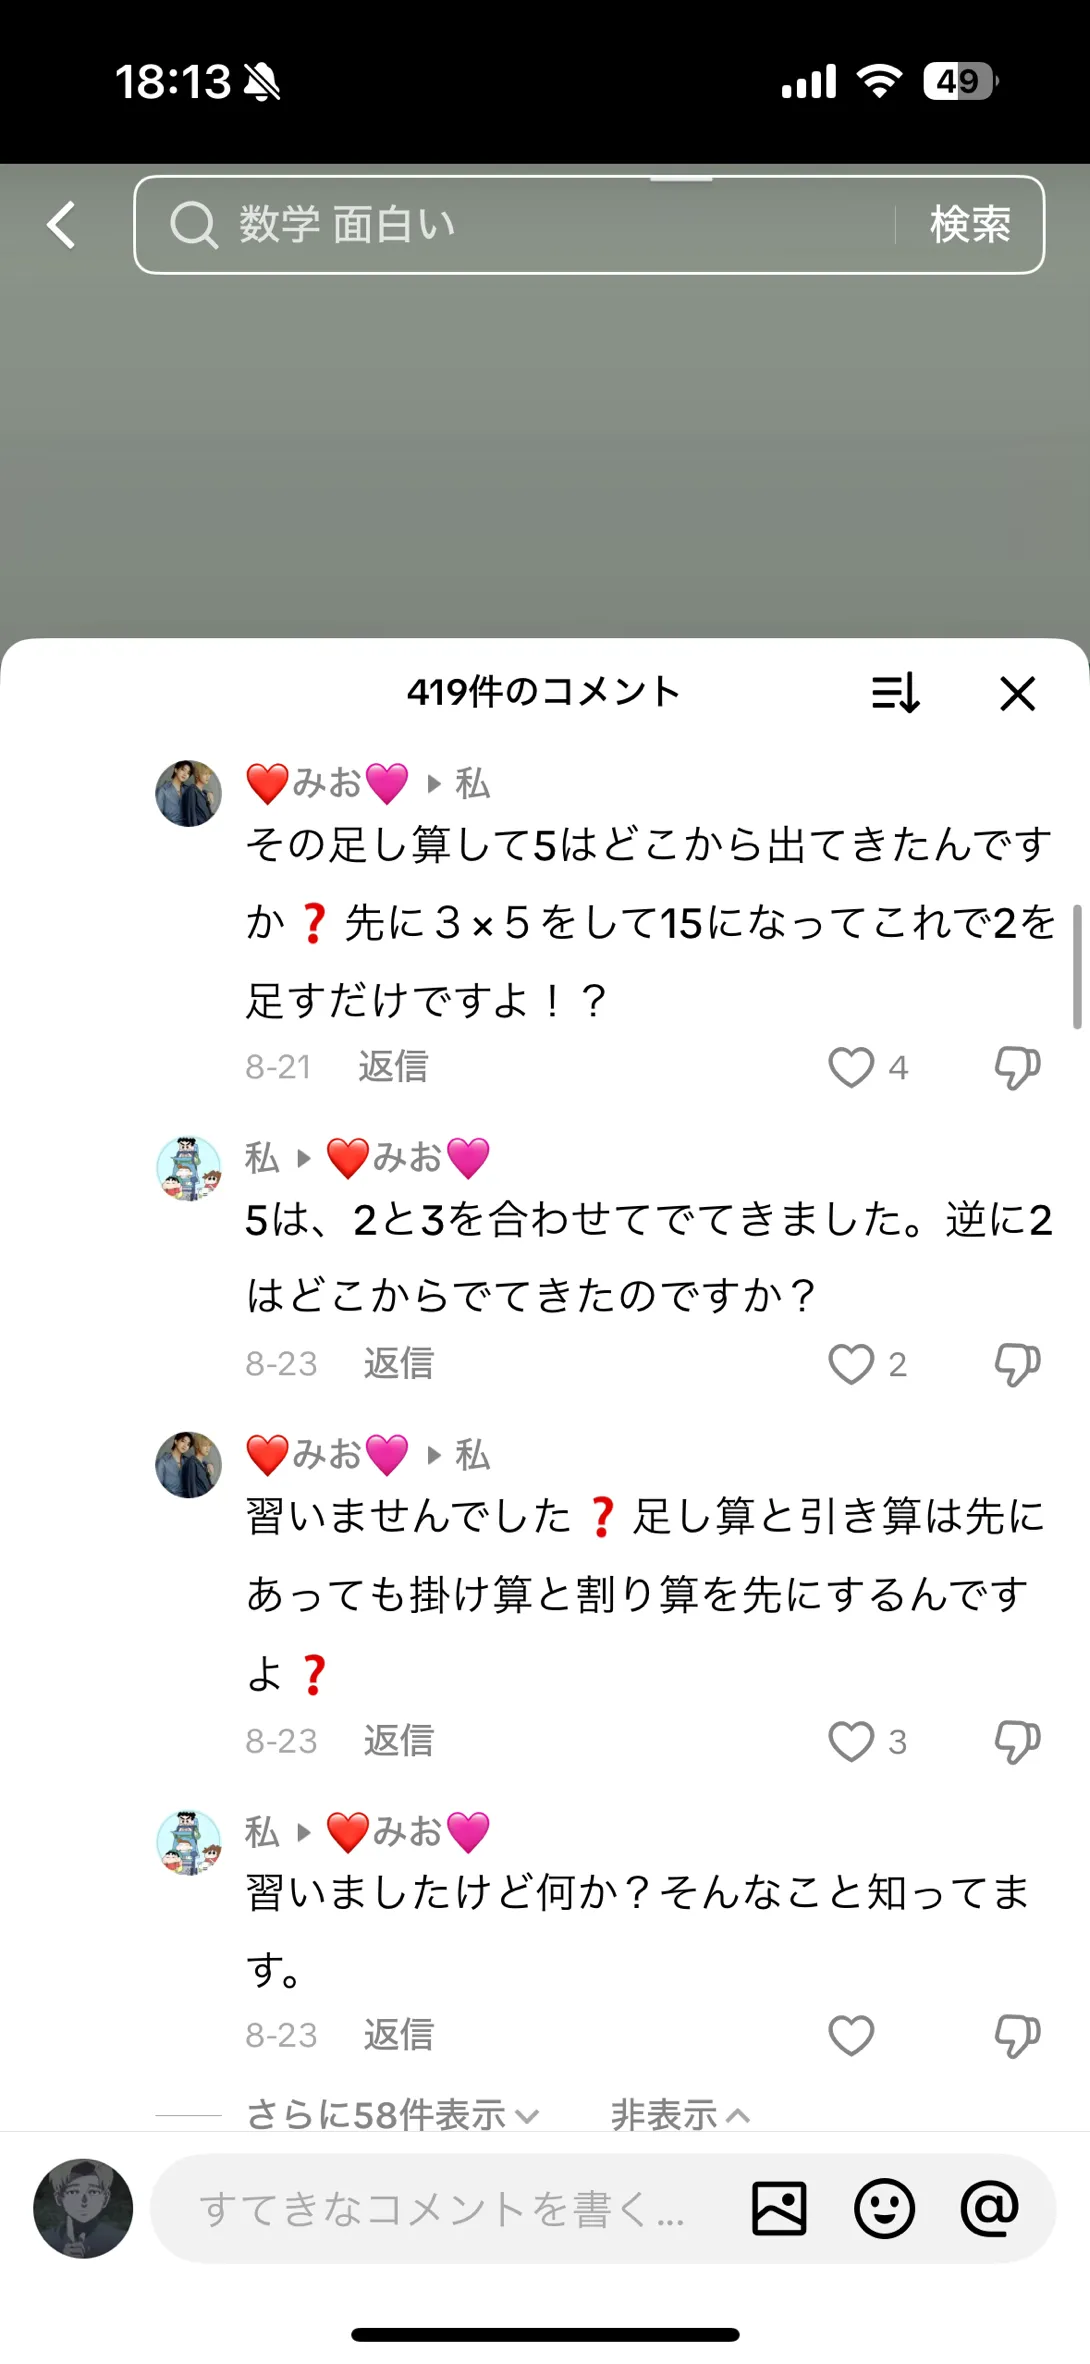1090x2364 pixels.
Task: Click the comments list scrollbar
Action: pos(1077,967)
